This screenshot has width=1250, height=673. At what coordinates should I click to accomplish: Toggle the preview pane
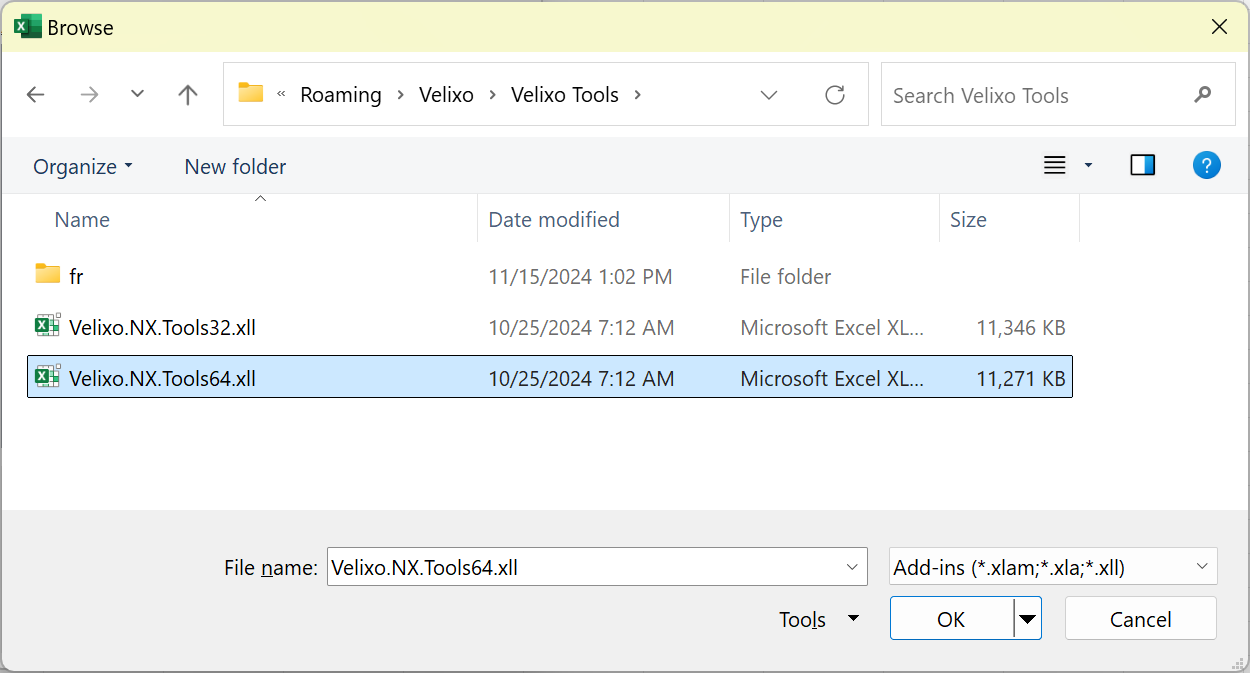tap(1143, 165)
